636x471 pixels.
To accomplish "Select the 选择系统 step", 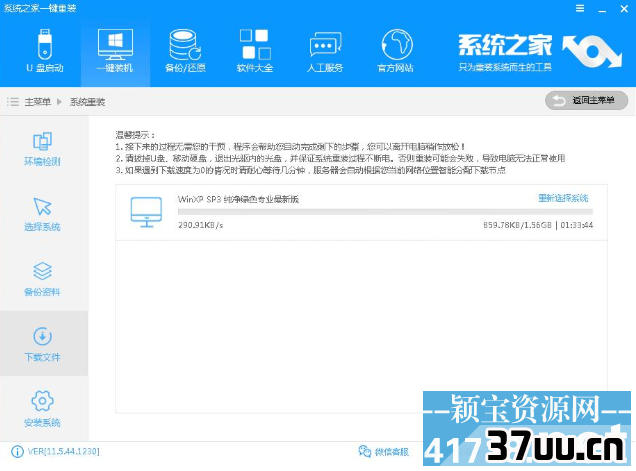I will (x=42, y=214).
